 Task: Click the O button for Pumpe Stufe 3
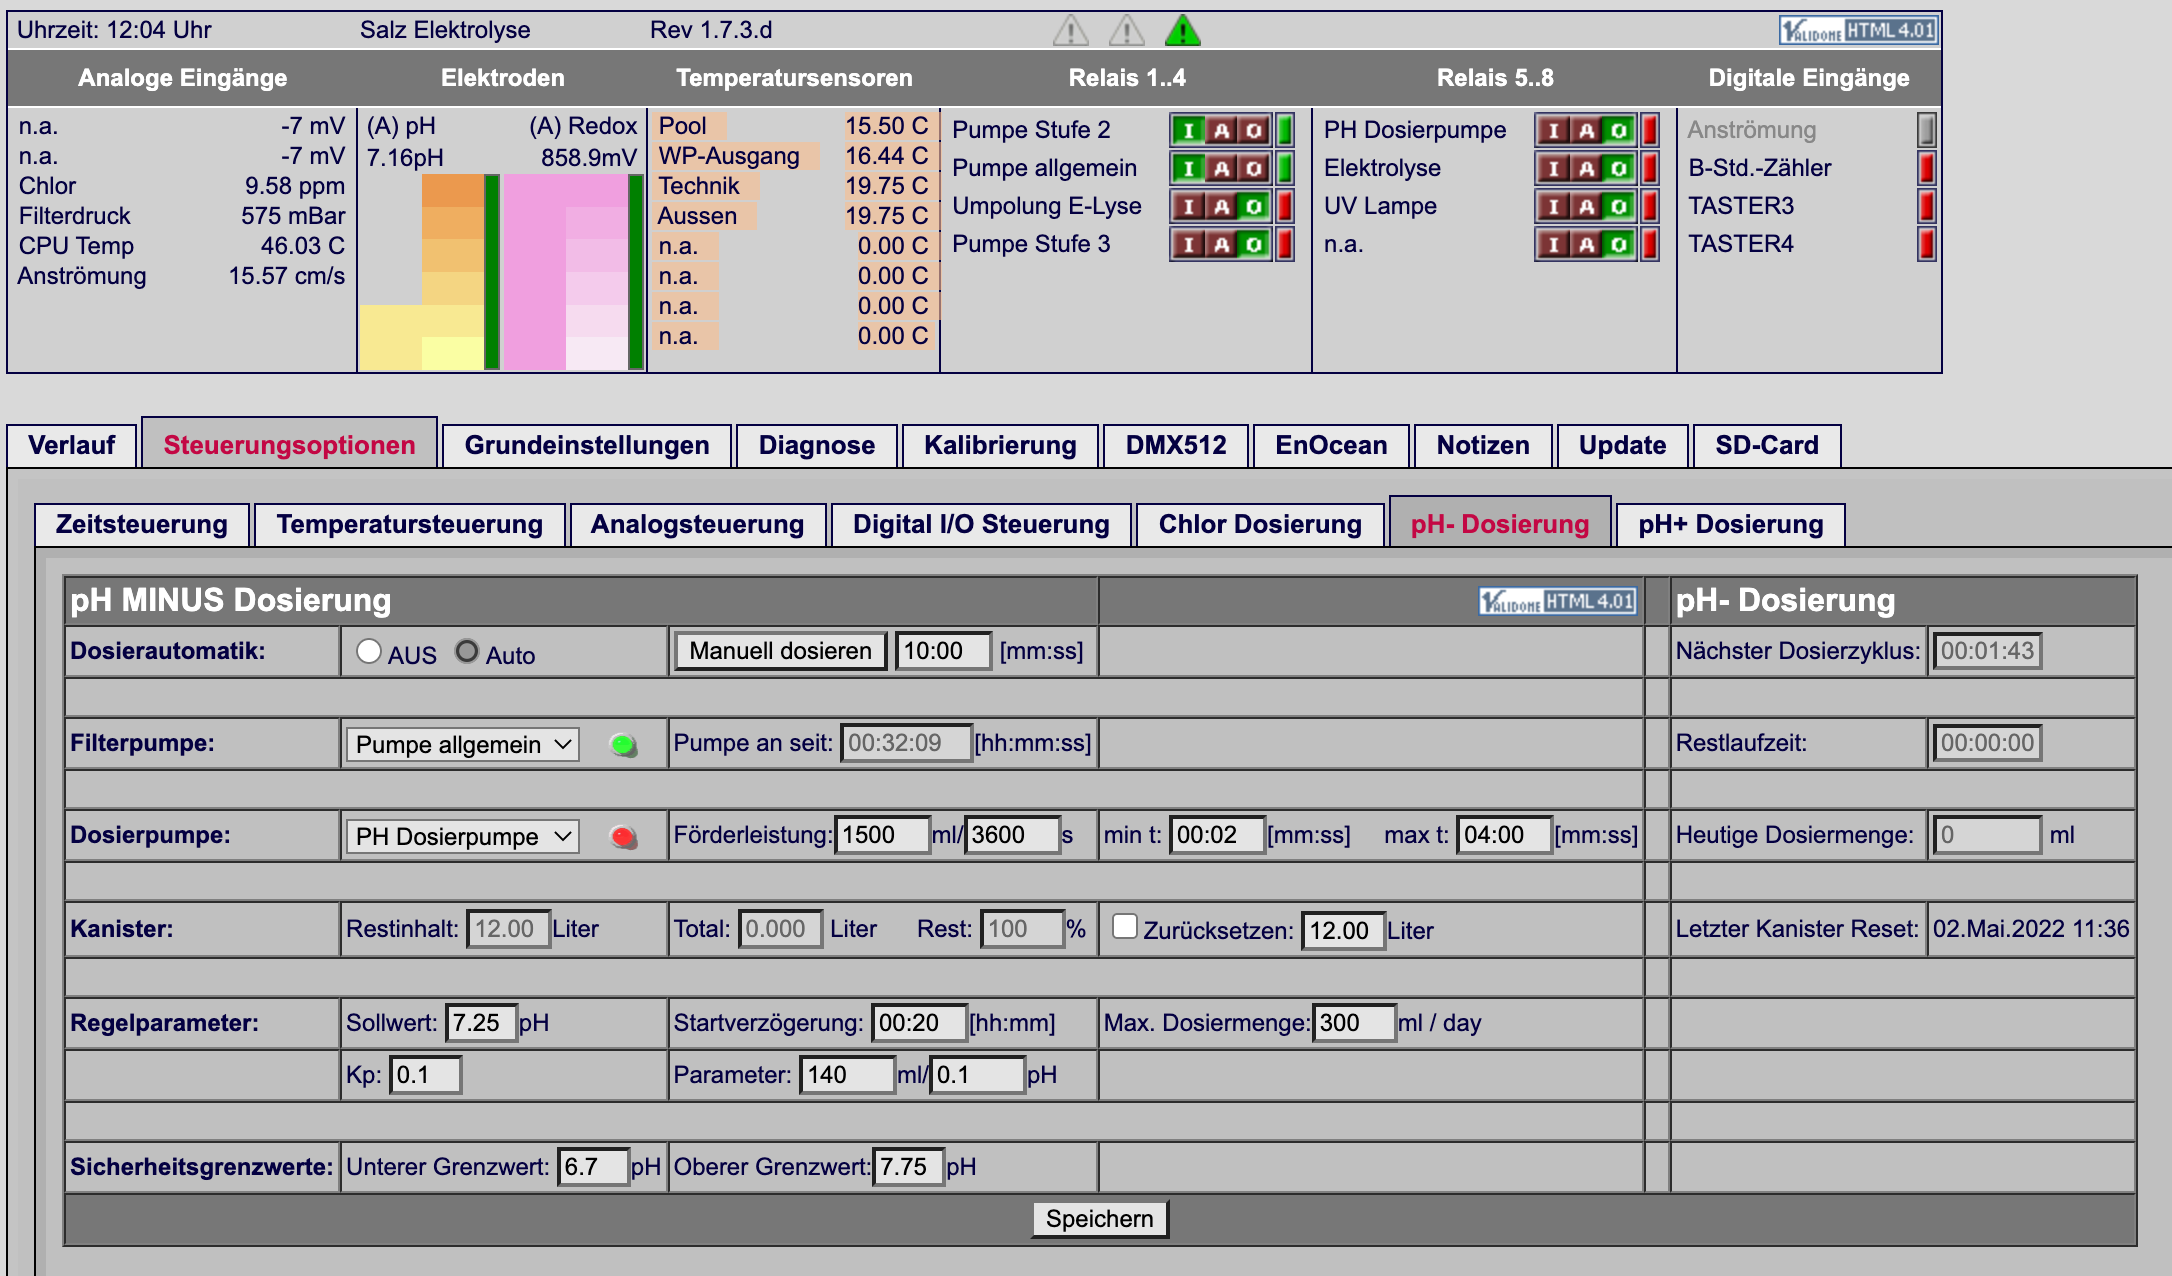coord(1254,244)
